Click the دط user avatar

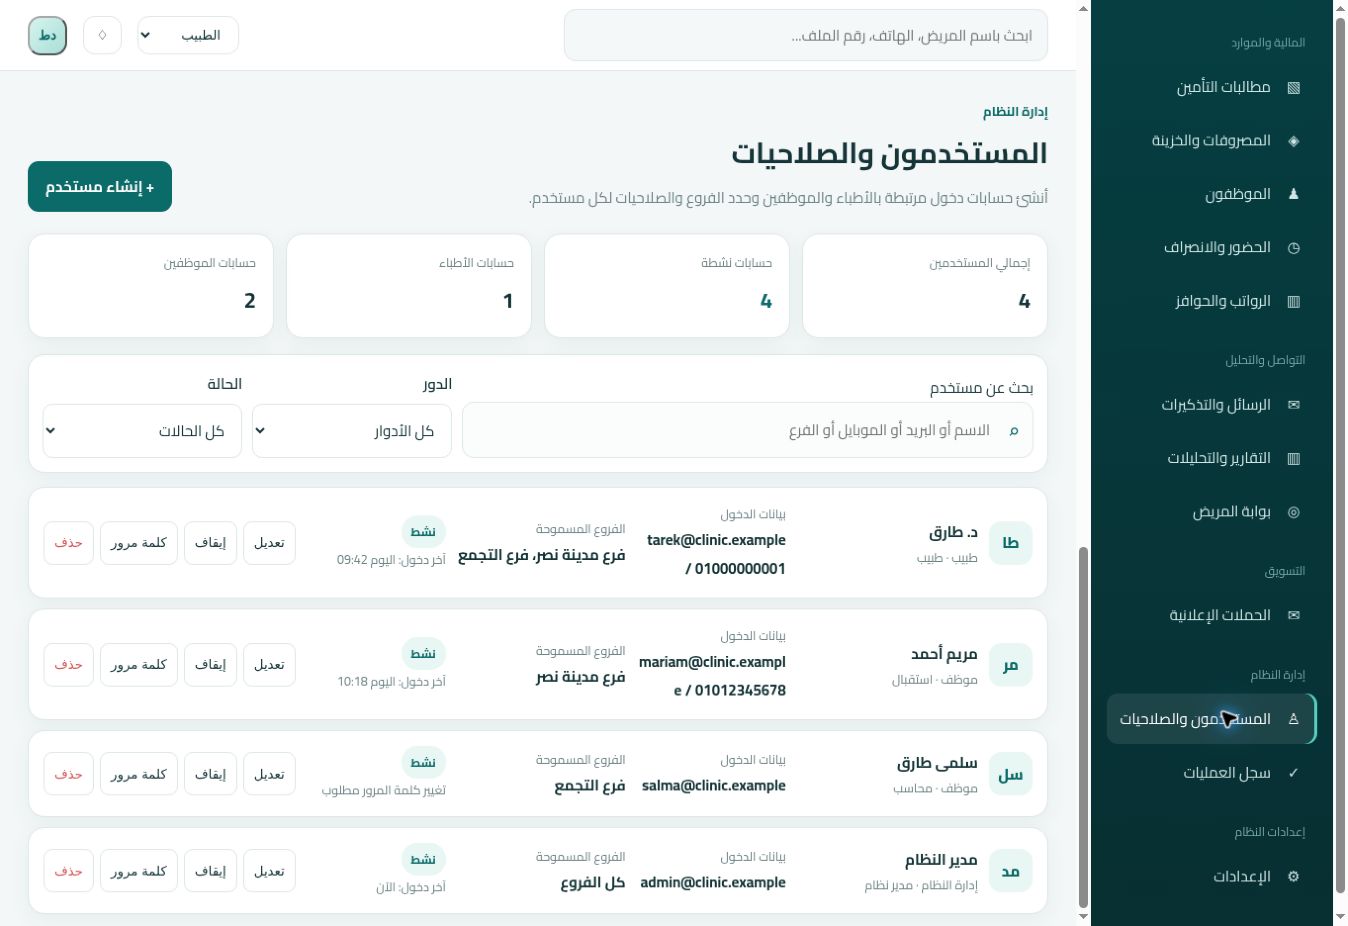[x=47, y=35]
